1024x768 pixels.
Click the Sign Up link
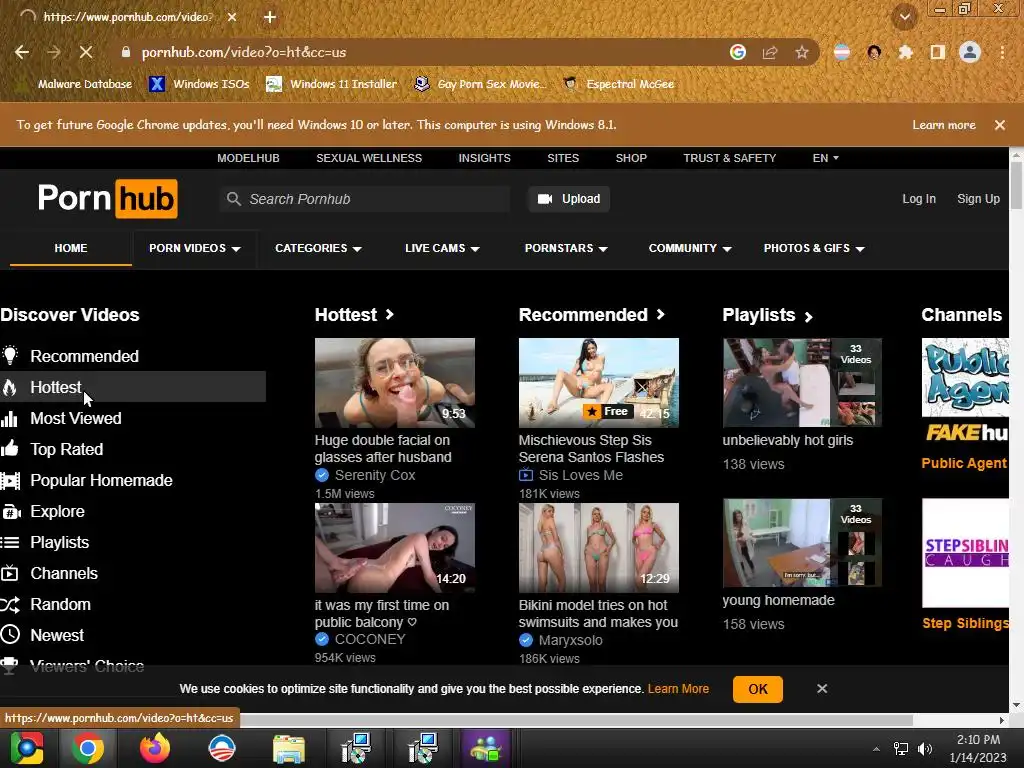(x=978, y=199)
